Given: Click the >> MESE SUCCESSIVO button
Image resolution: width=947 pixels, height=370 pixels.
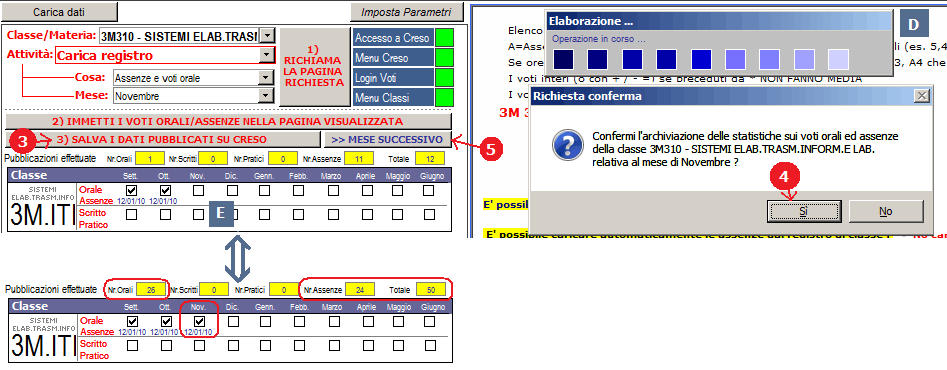Looking at the screenshot, I should (x=387, y=139).
